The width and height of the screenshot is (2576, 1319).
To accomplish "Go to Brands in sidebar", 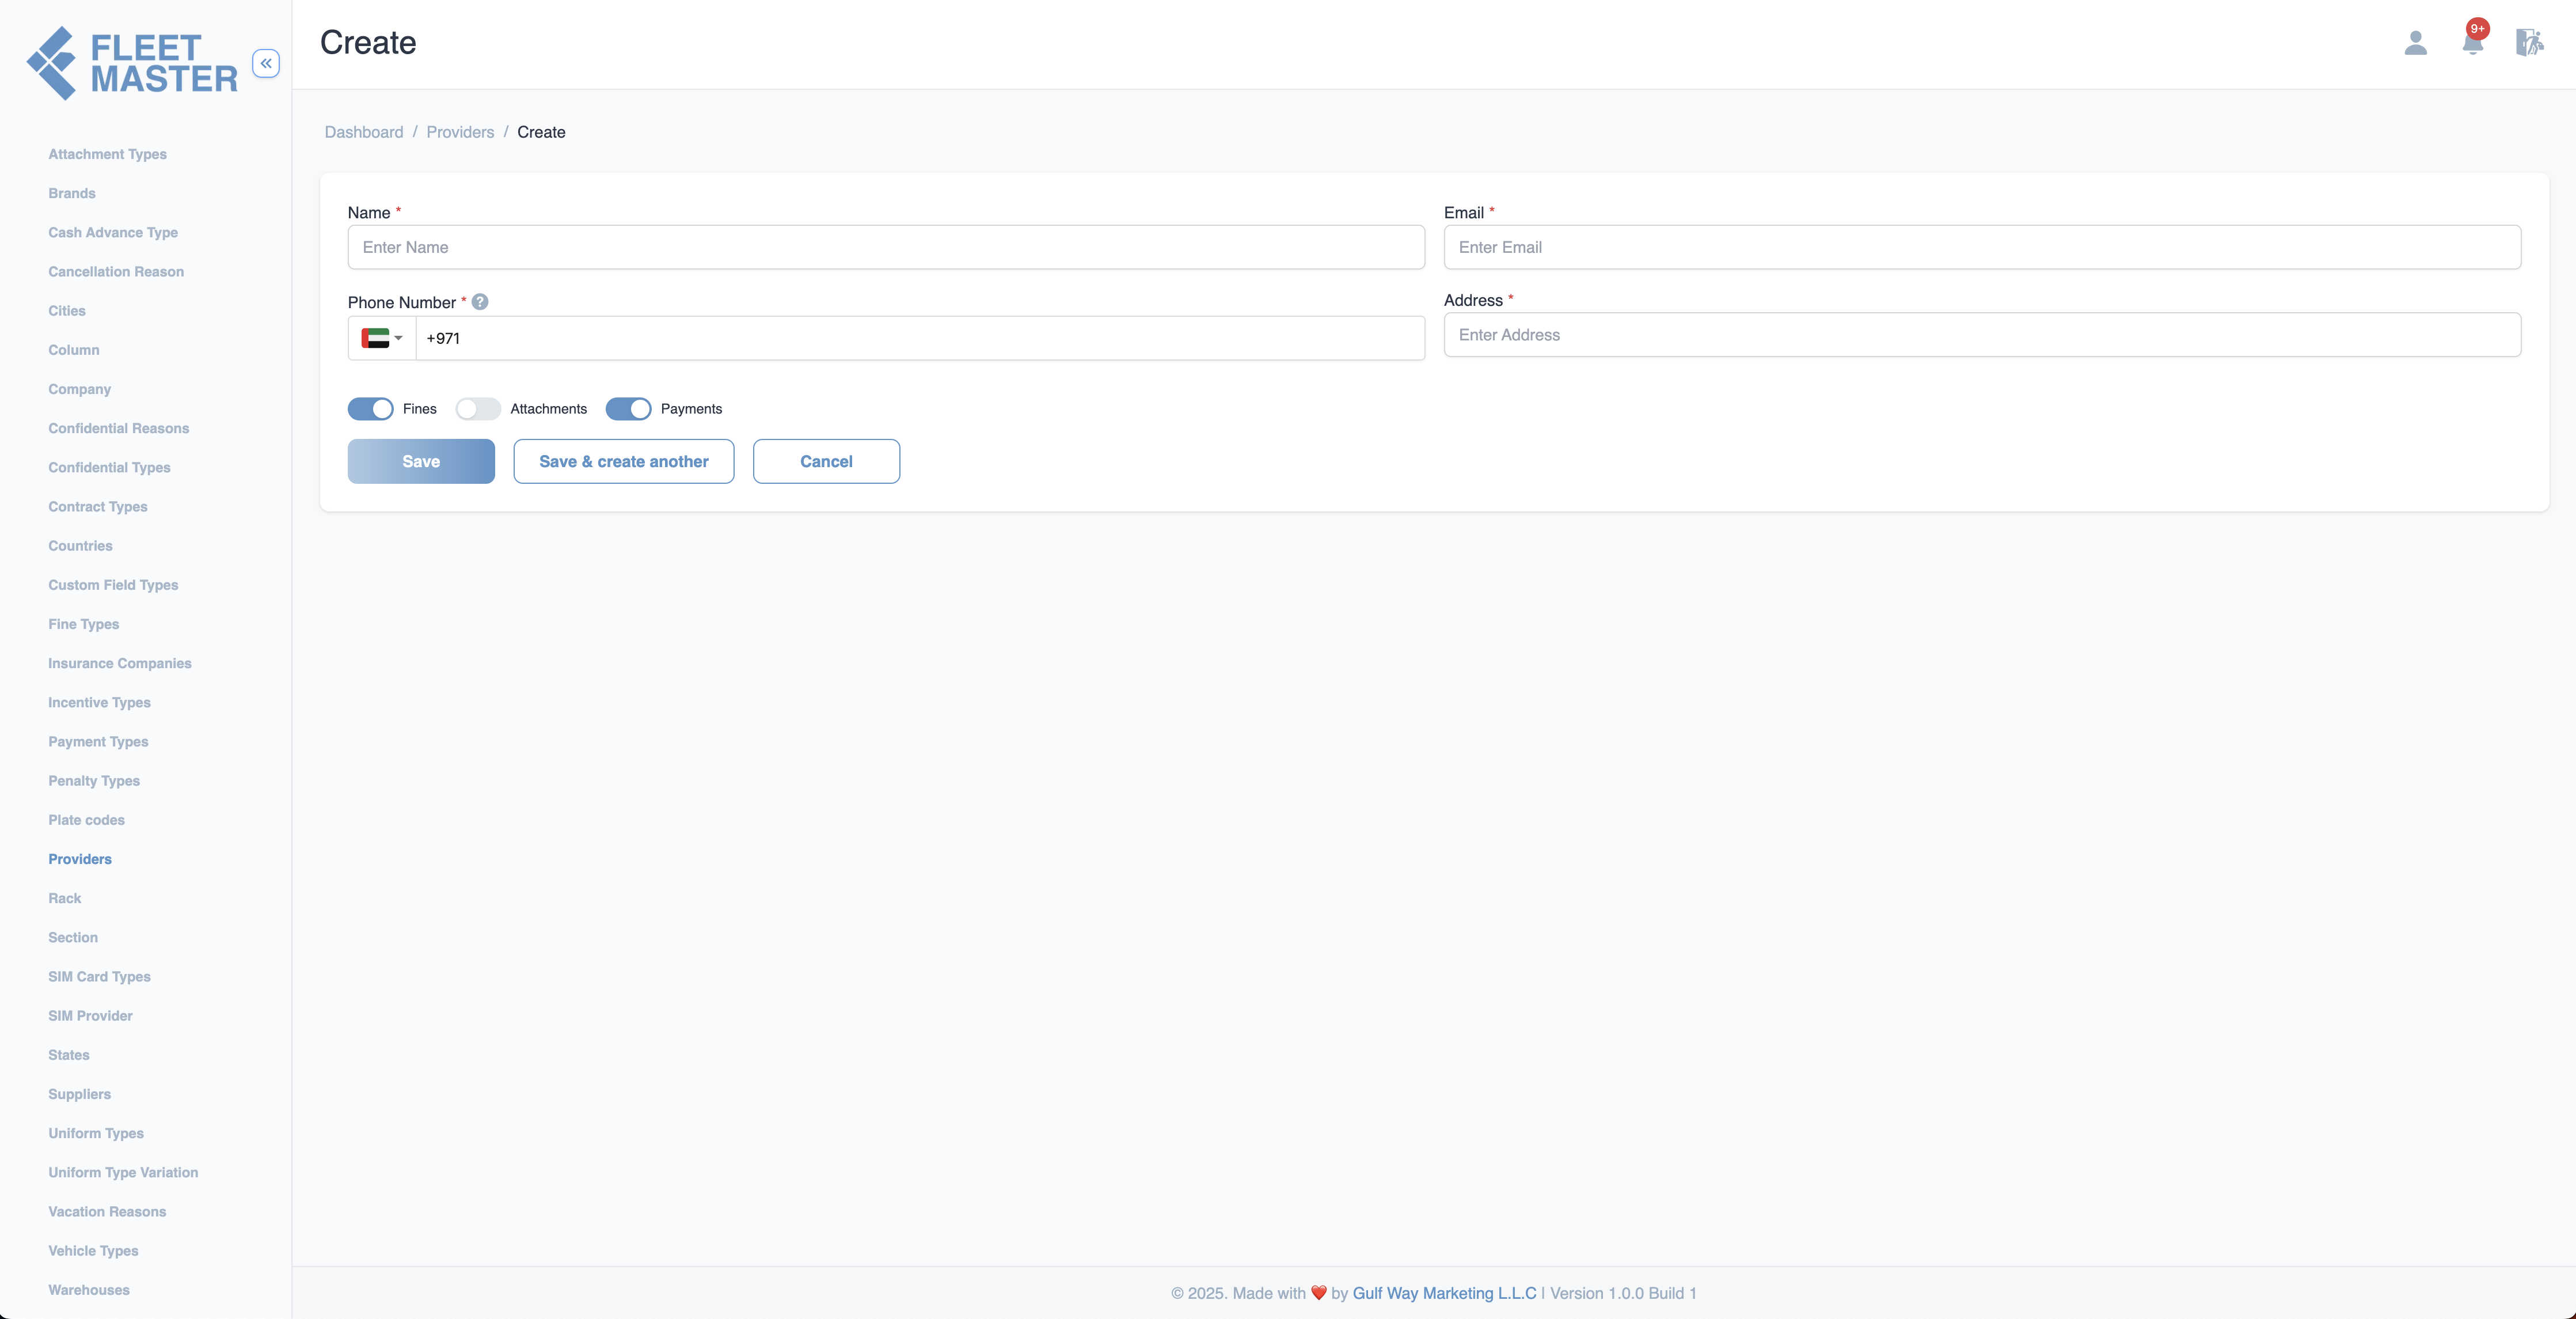I will point(72,193).
